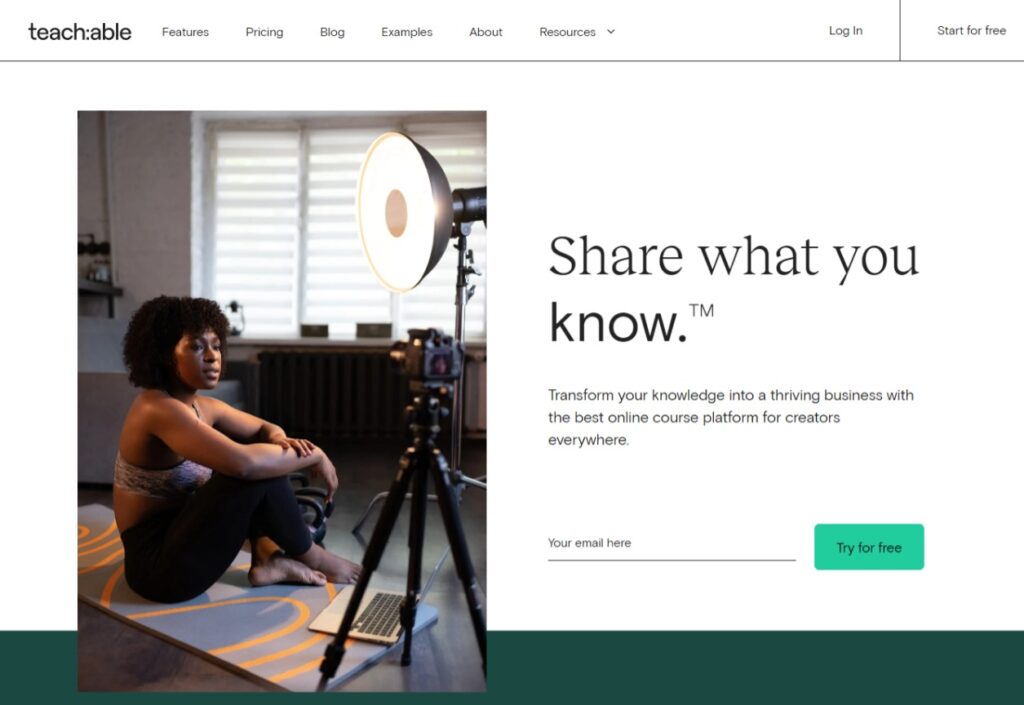Open the Blog link
The image size is (1024, 705).
pos(332,32)
